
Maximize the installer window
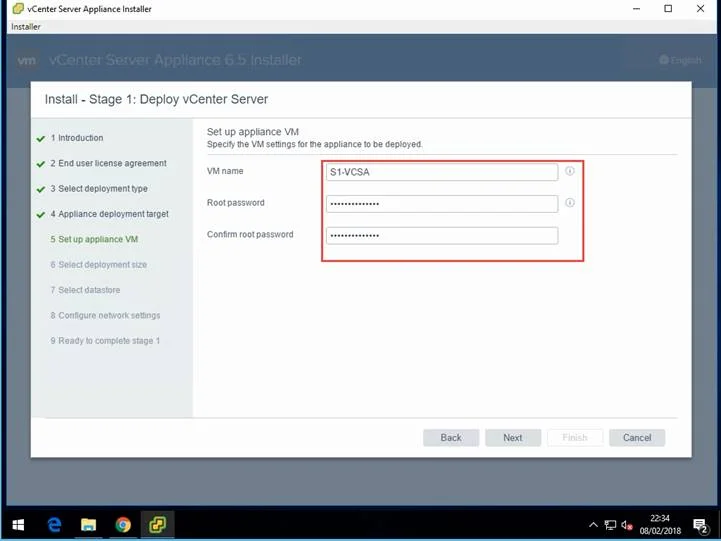pyautogui.click(x=668, y=9)
